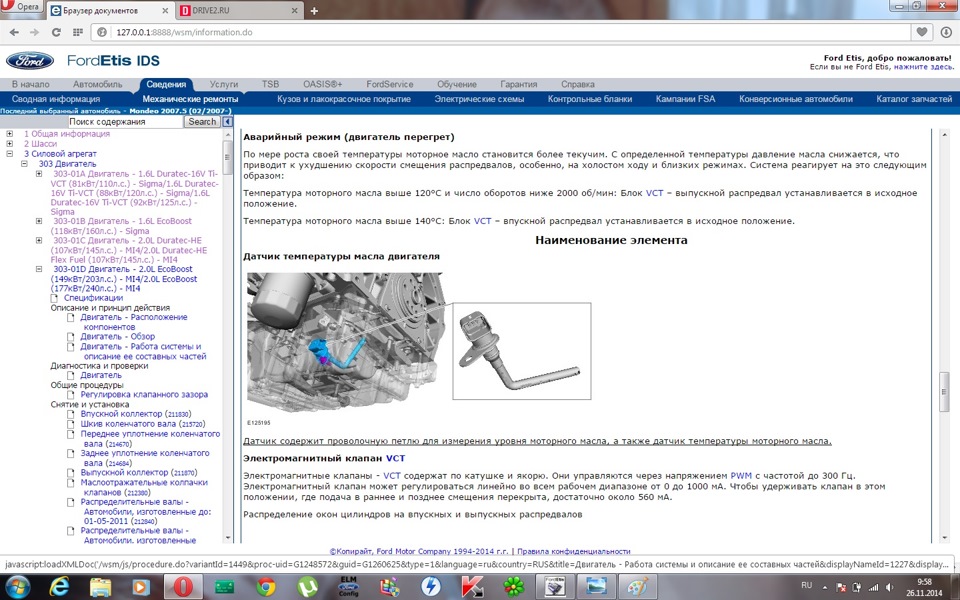Image resolution: width=960 pixels, height=600 pixels.
Task: Click the Ford logo in the header
Action: (x=32, y=60)
